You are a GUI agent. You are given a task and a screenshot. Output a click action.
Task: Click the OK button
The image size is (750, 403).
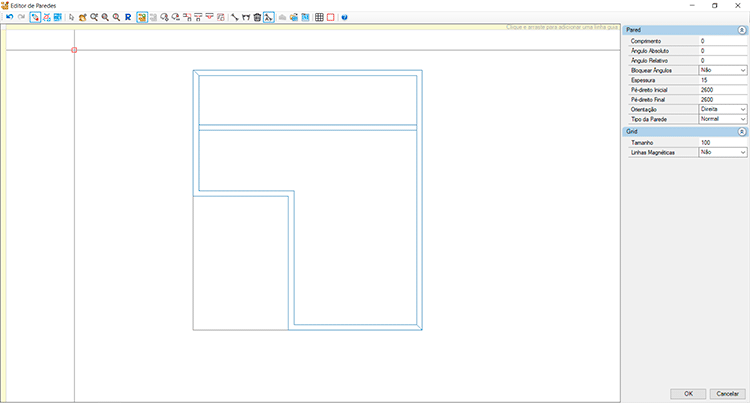pos(688,393)
